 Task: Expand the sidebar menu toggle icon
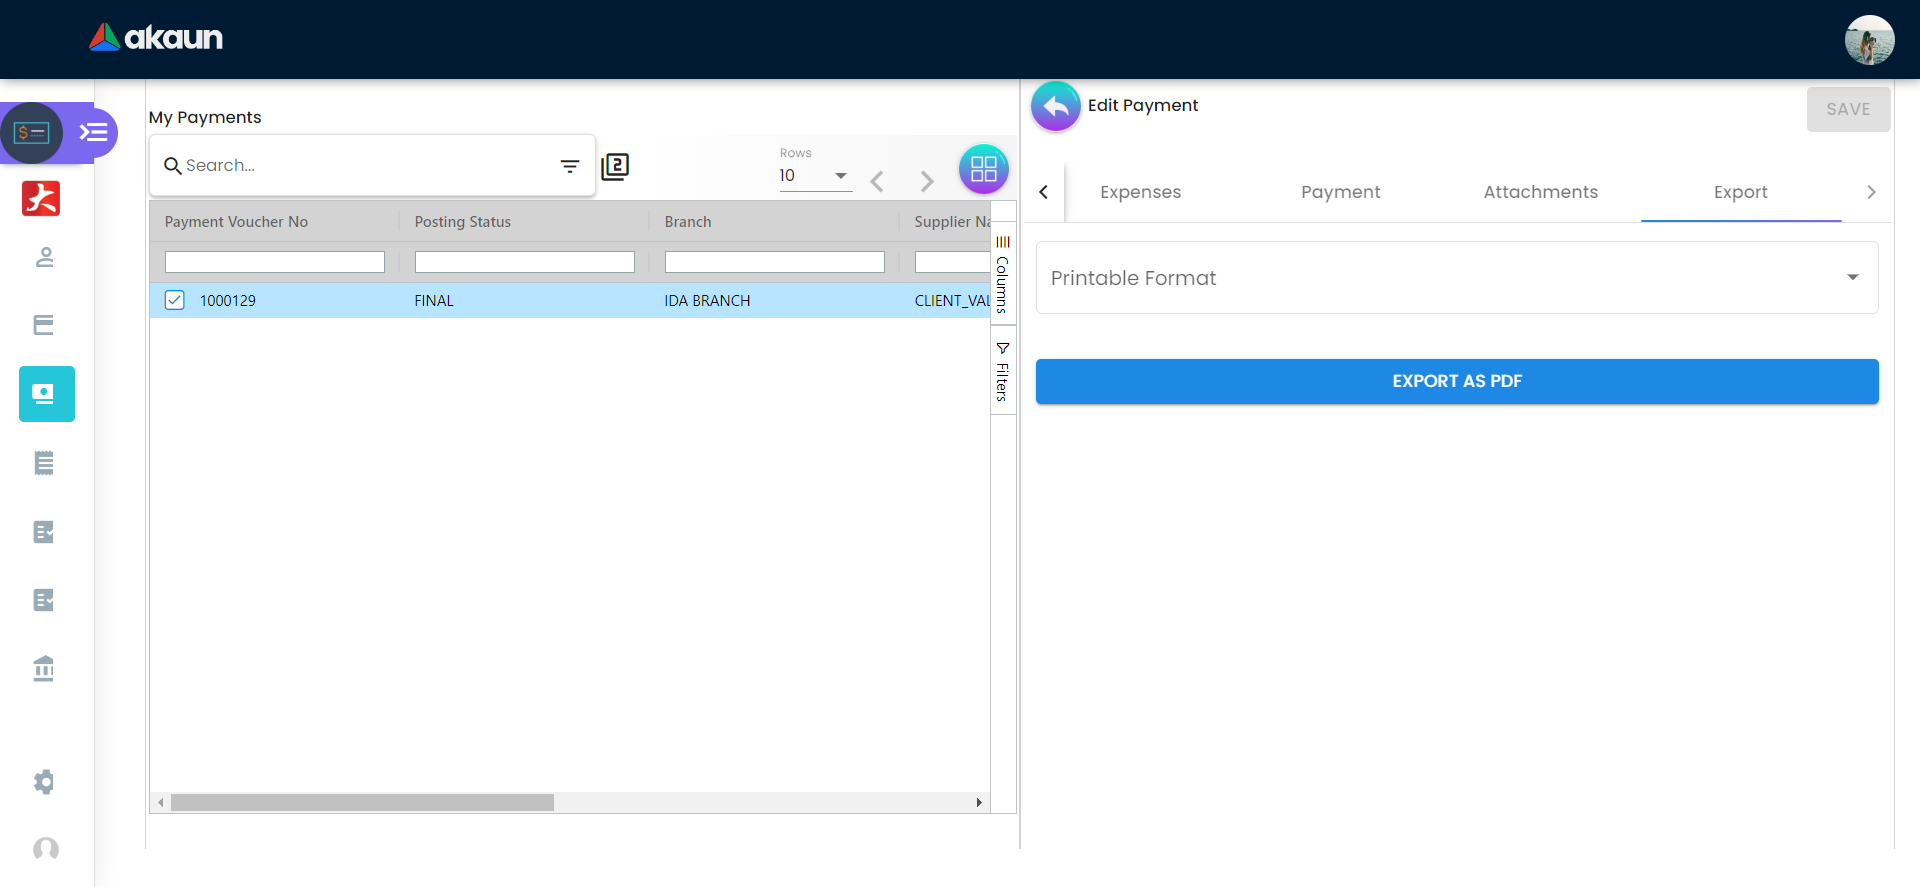pyautogui.click(x=94, y=132)
